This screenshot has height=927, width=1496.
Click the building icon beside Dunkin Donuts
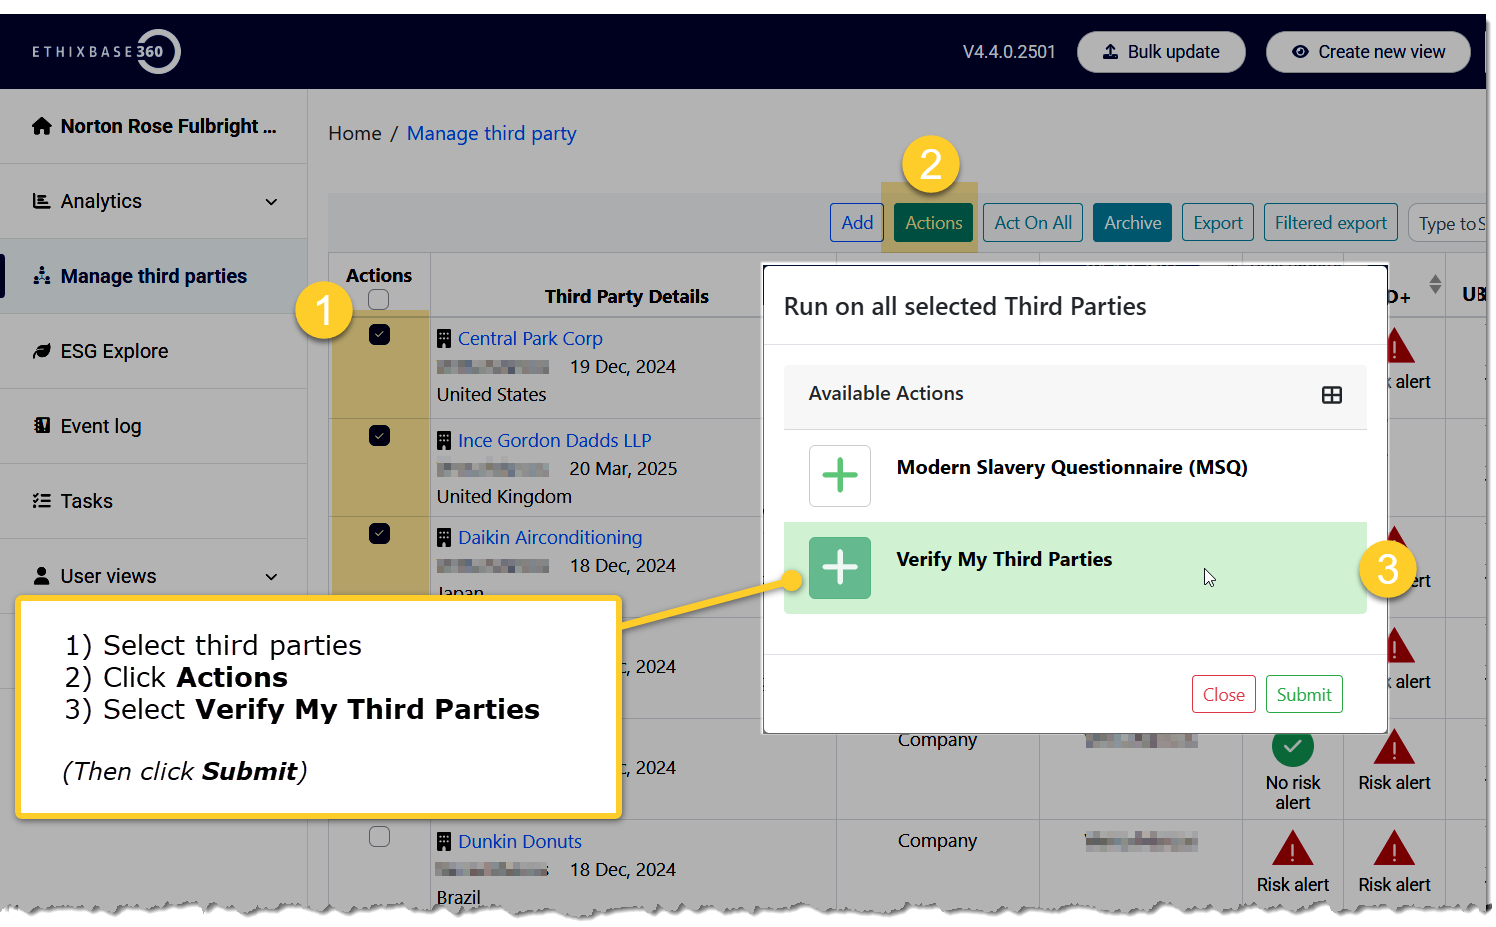pos(444,842)
